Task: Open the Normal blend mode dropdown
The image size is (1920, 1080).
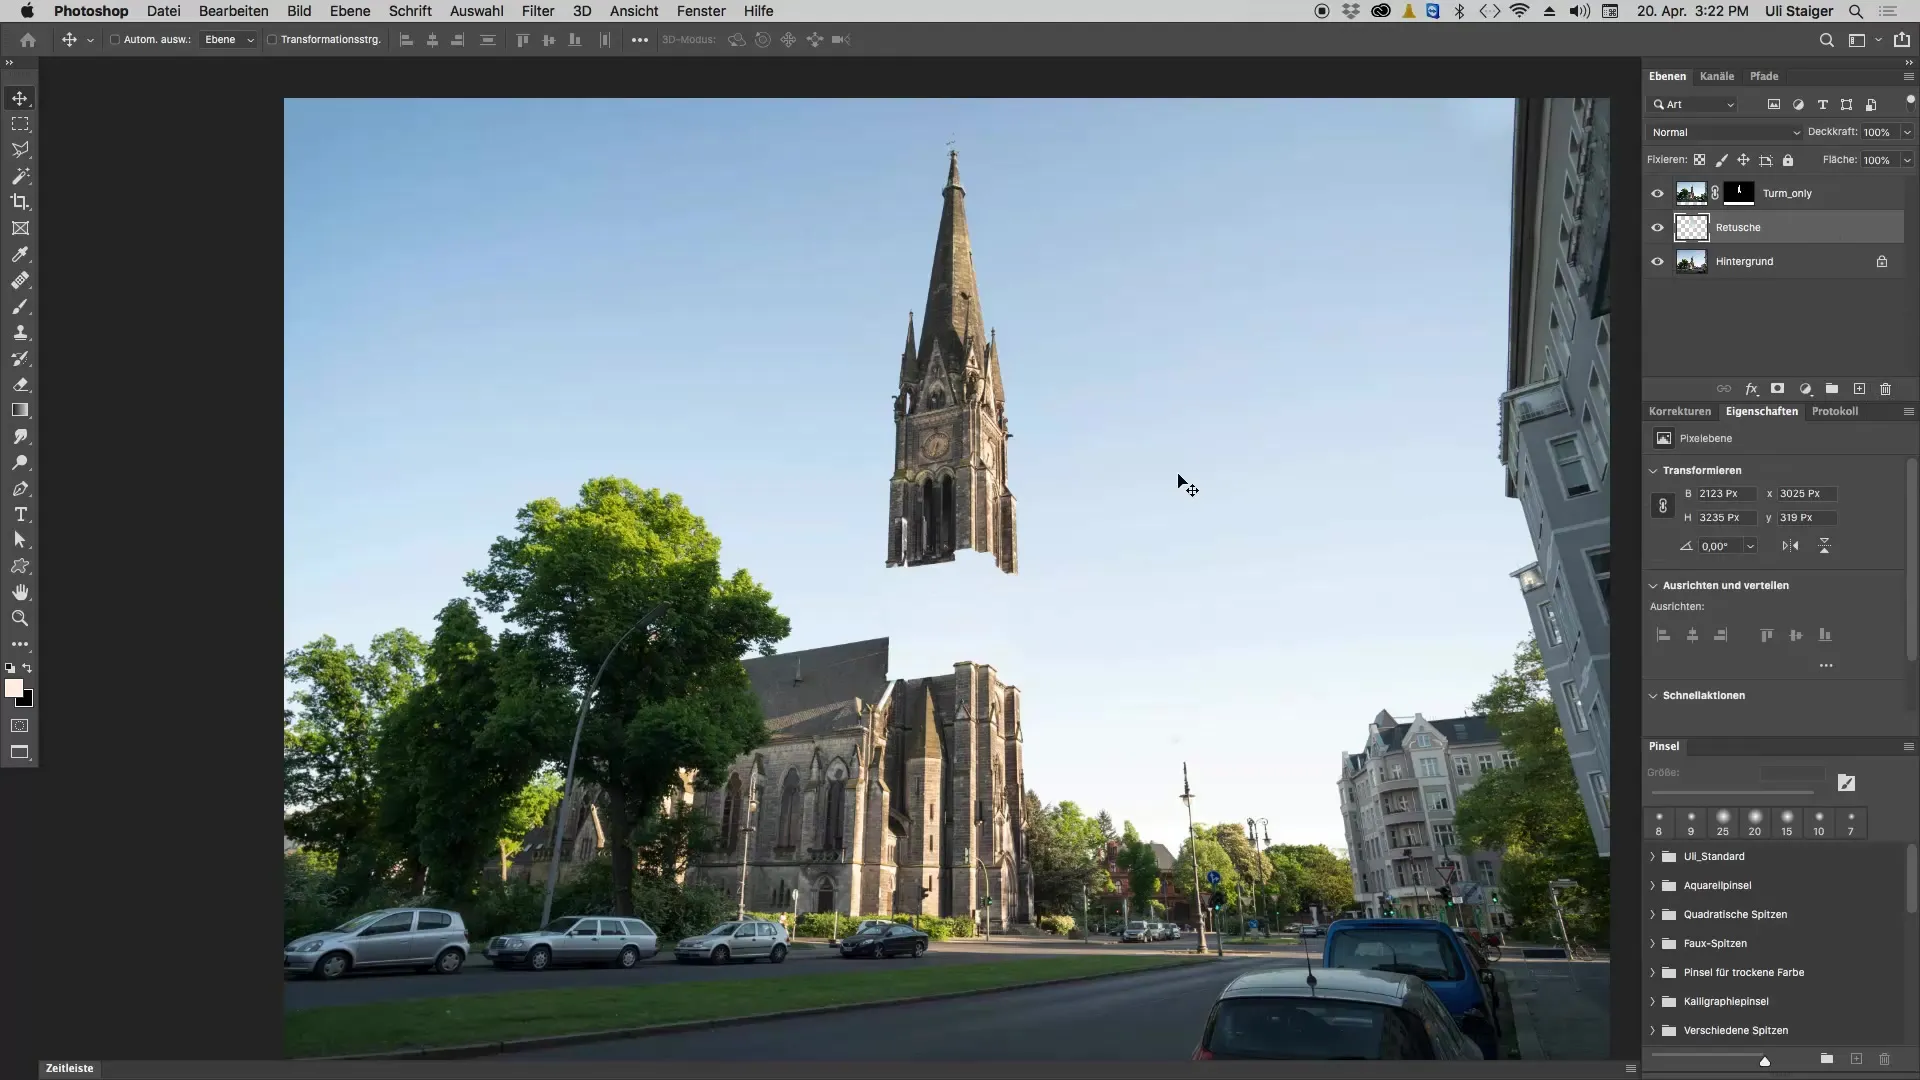Action: tap(1725, 132)
